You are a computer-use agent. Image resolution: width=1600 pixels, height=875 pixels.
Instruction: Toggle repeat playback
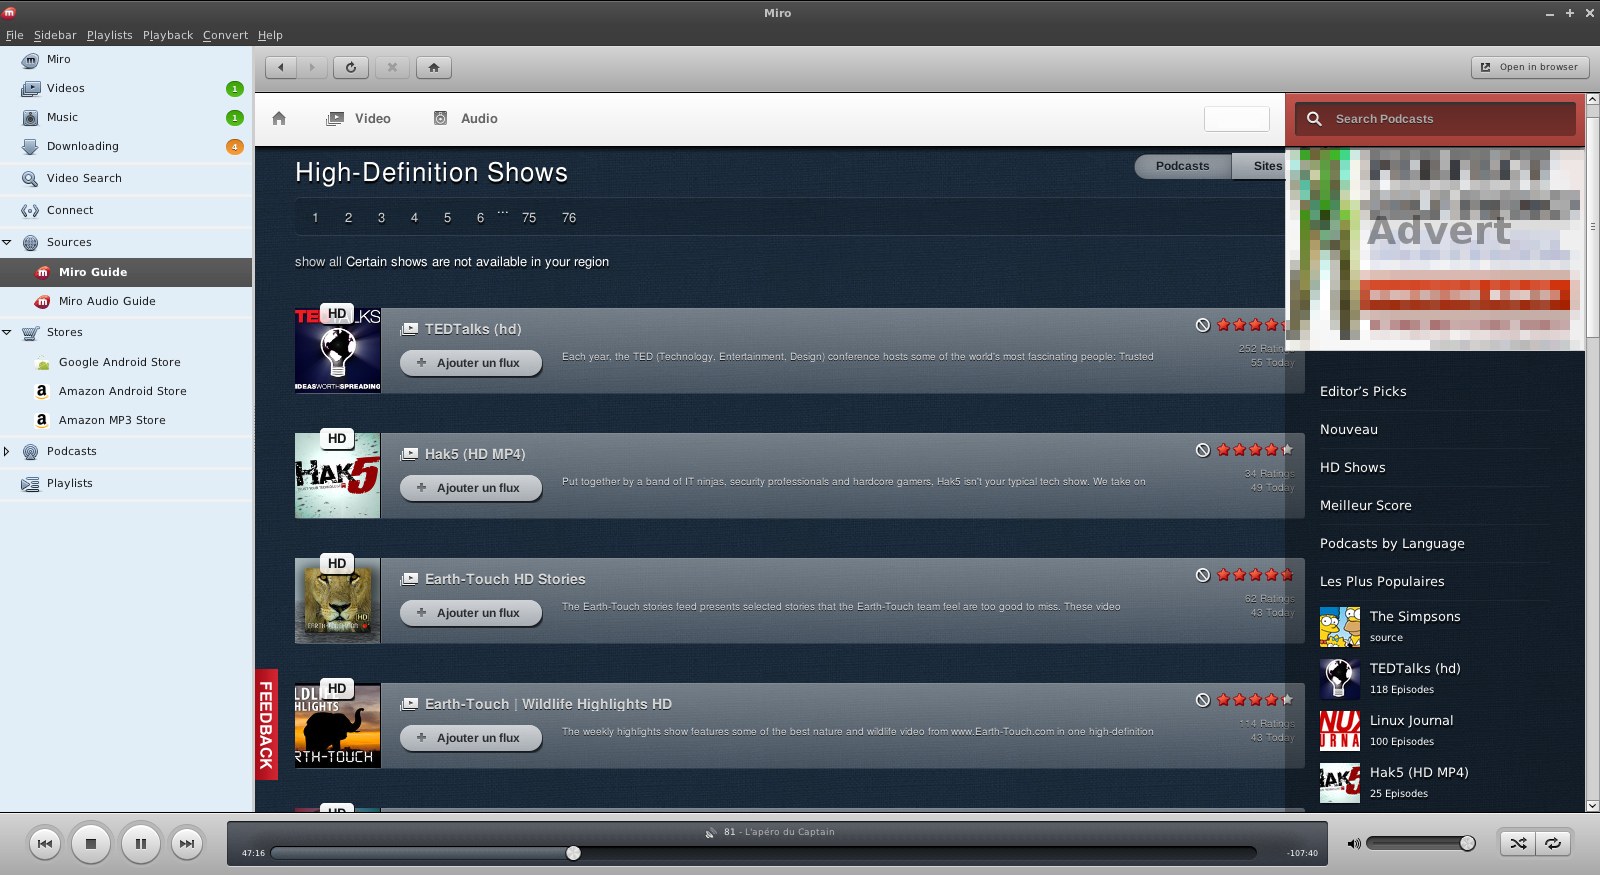click(1553, 843)
